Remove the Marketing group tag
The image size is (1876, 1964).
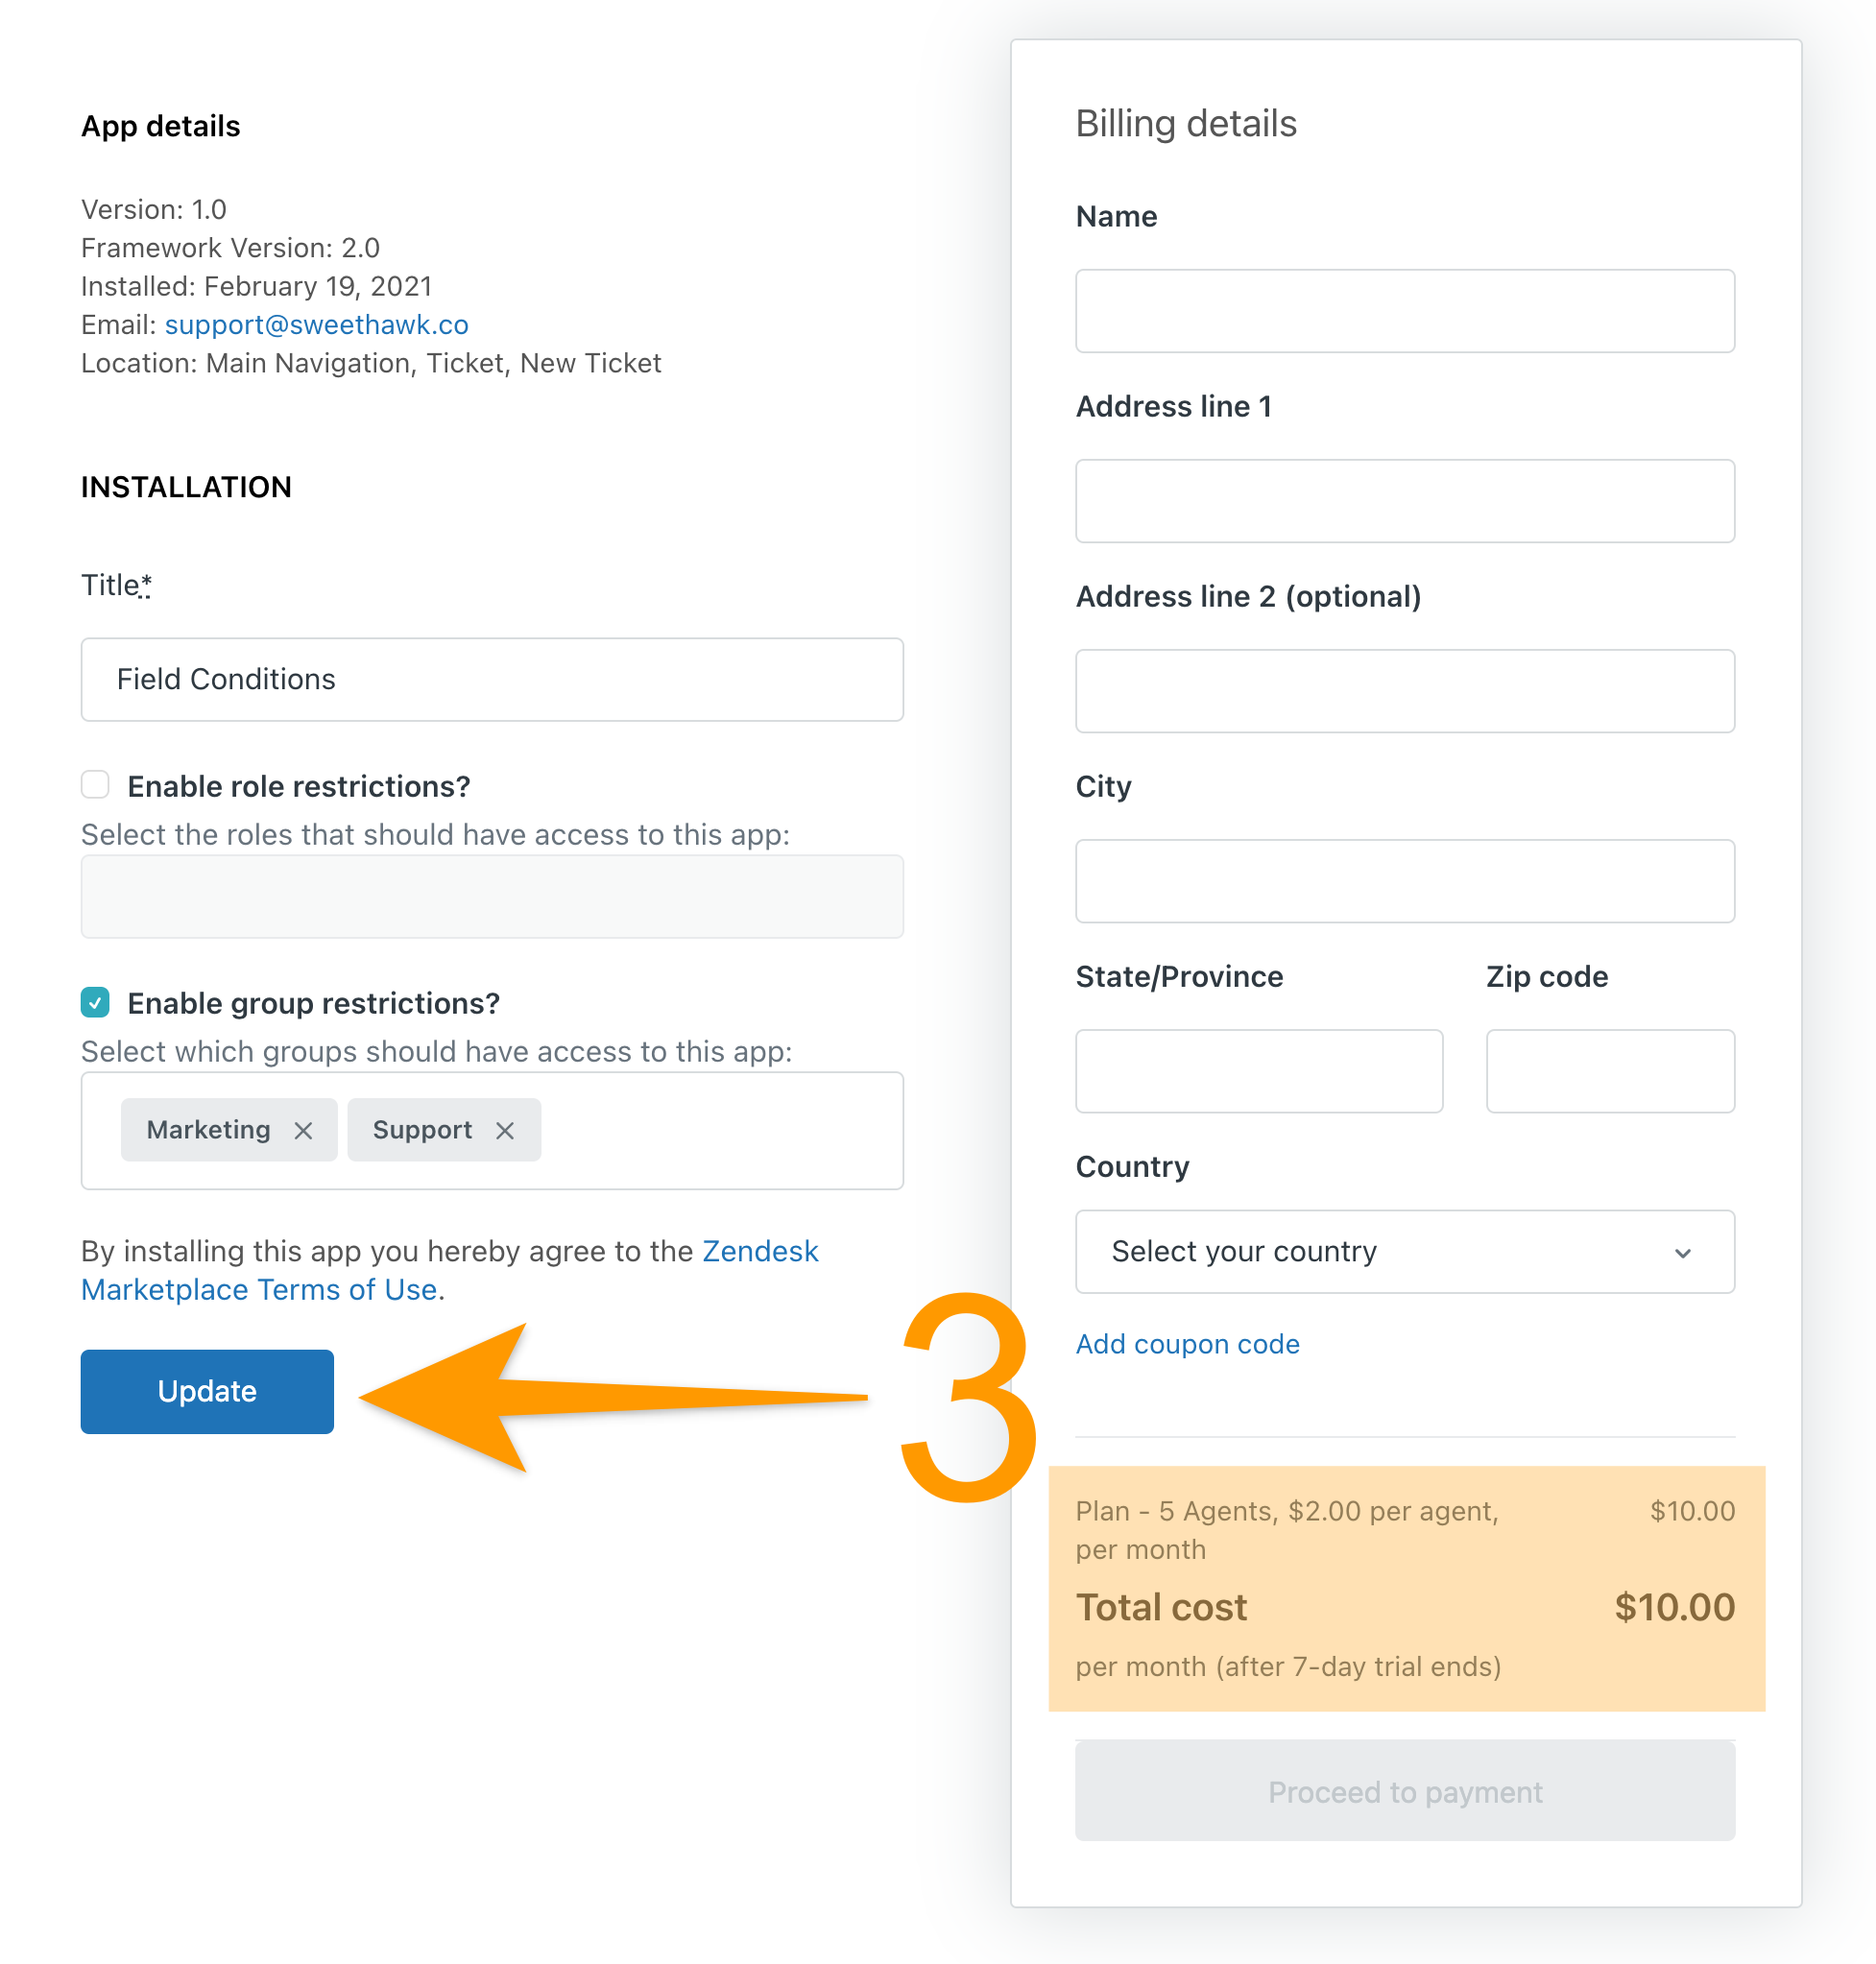303,1130
